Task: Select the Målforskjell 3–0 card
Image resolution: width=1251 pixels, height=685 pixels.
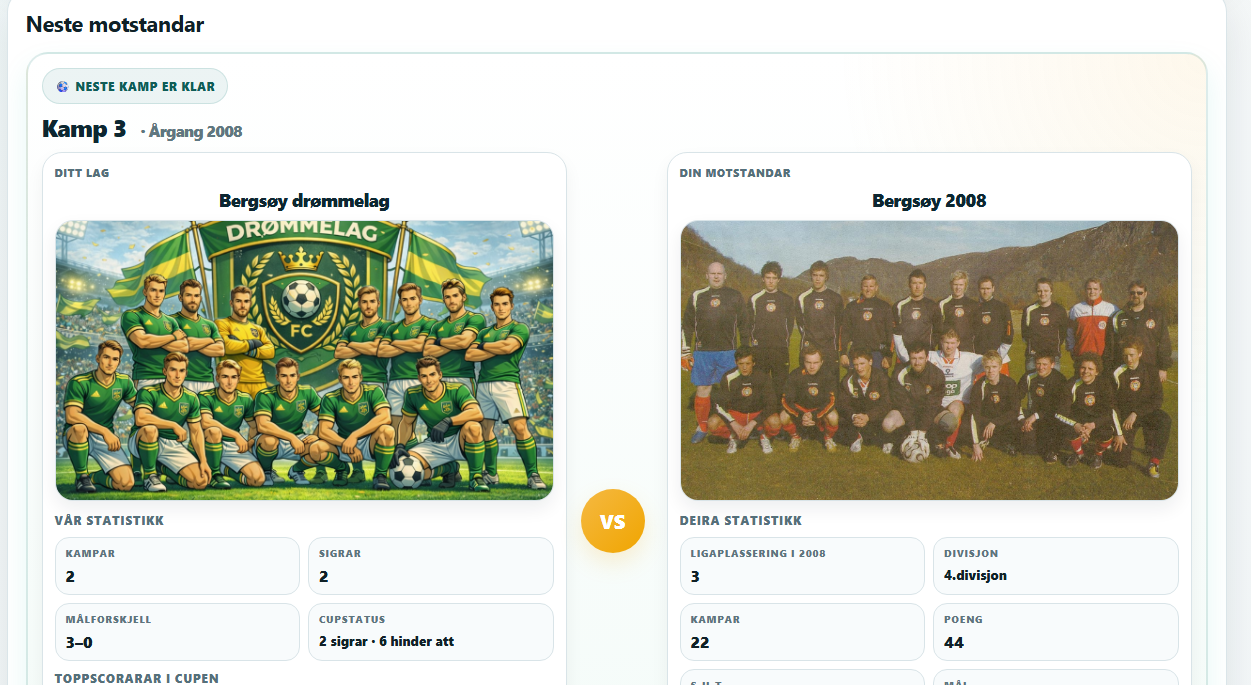Action: pos(178,632)
